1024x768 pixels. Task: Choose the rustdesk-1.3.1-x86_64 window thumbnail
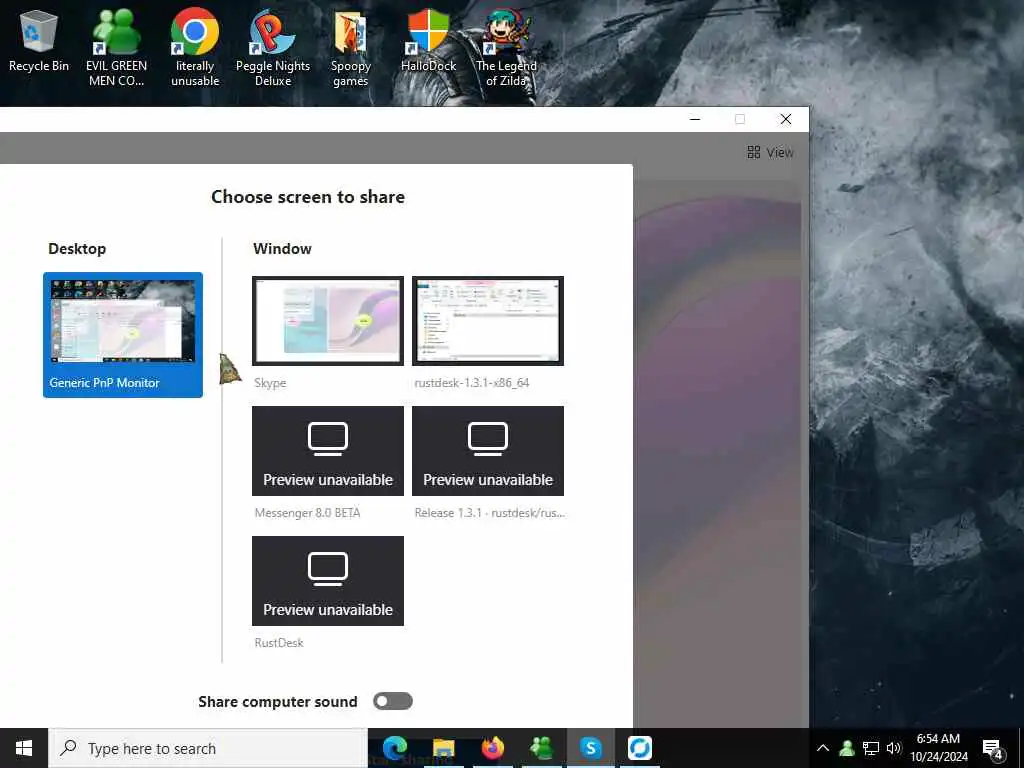488,321
